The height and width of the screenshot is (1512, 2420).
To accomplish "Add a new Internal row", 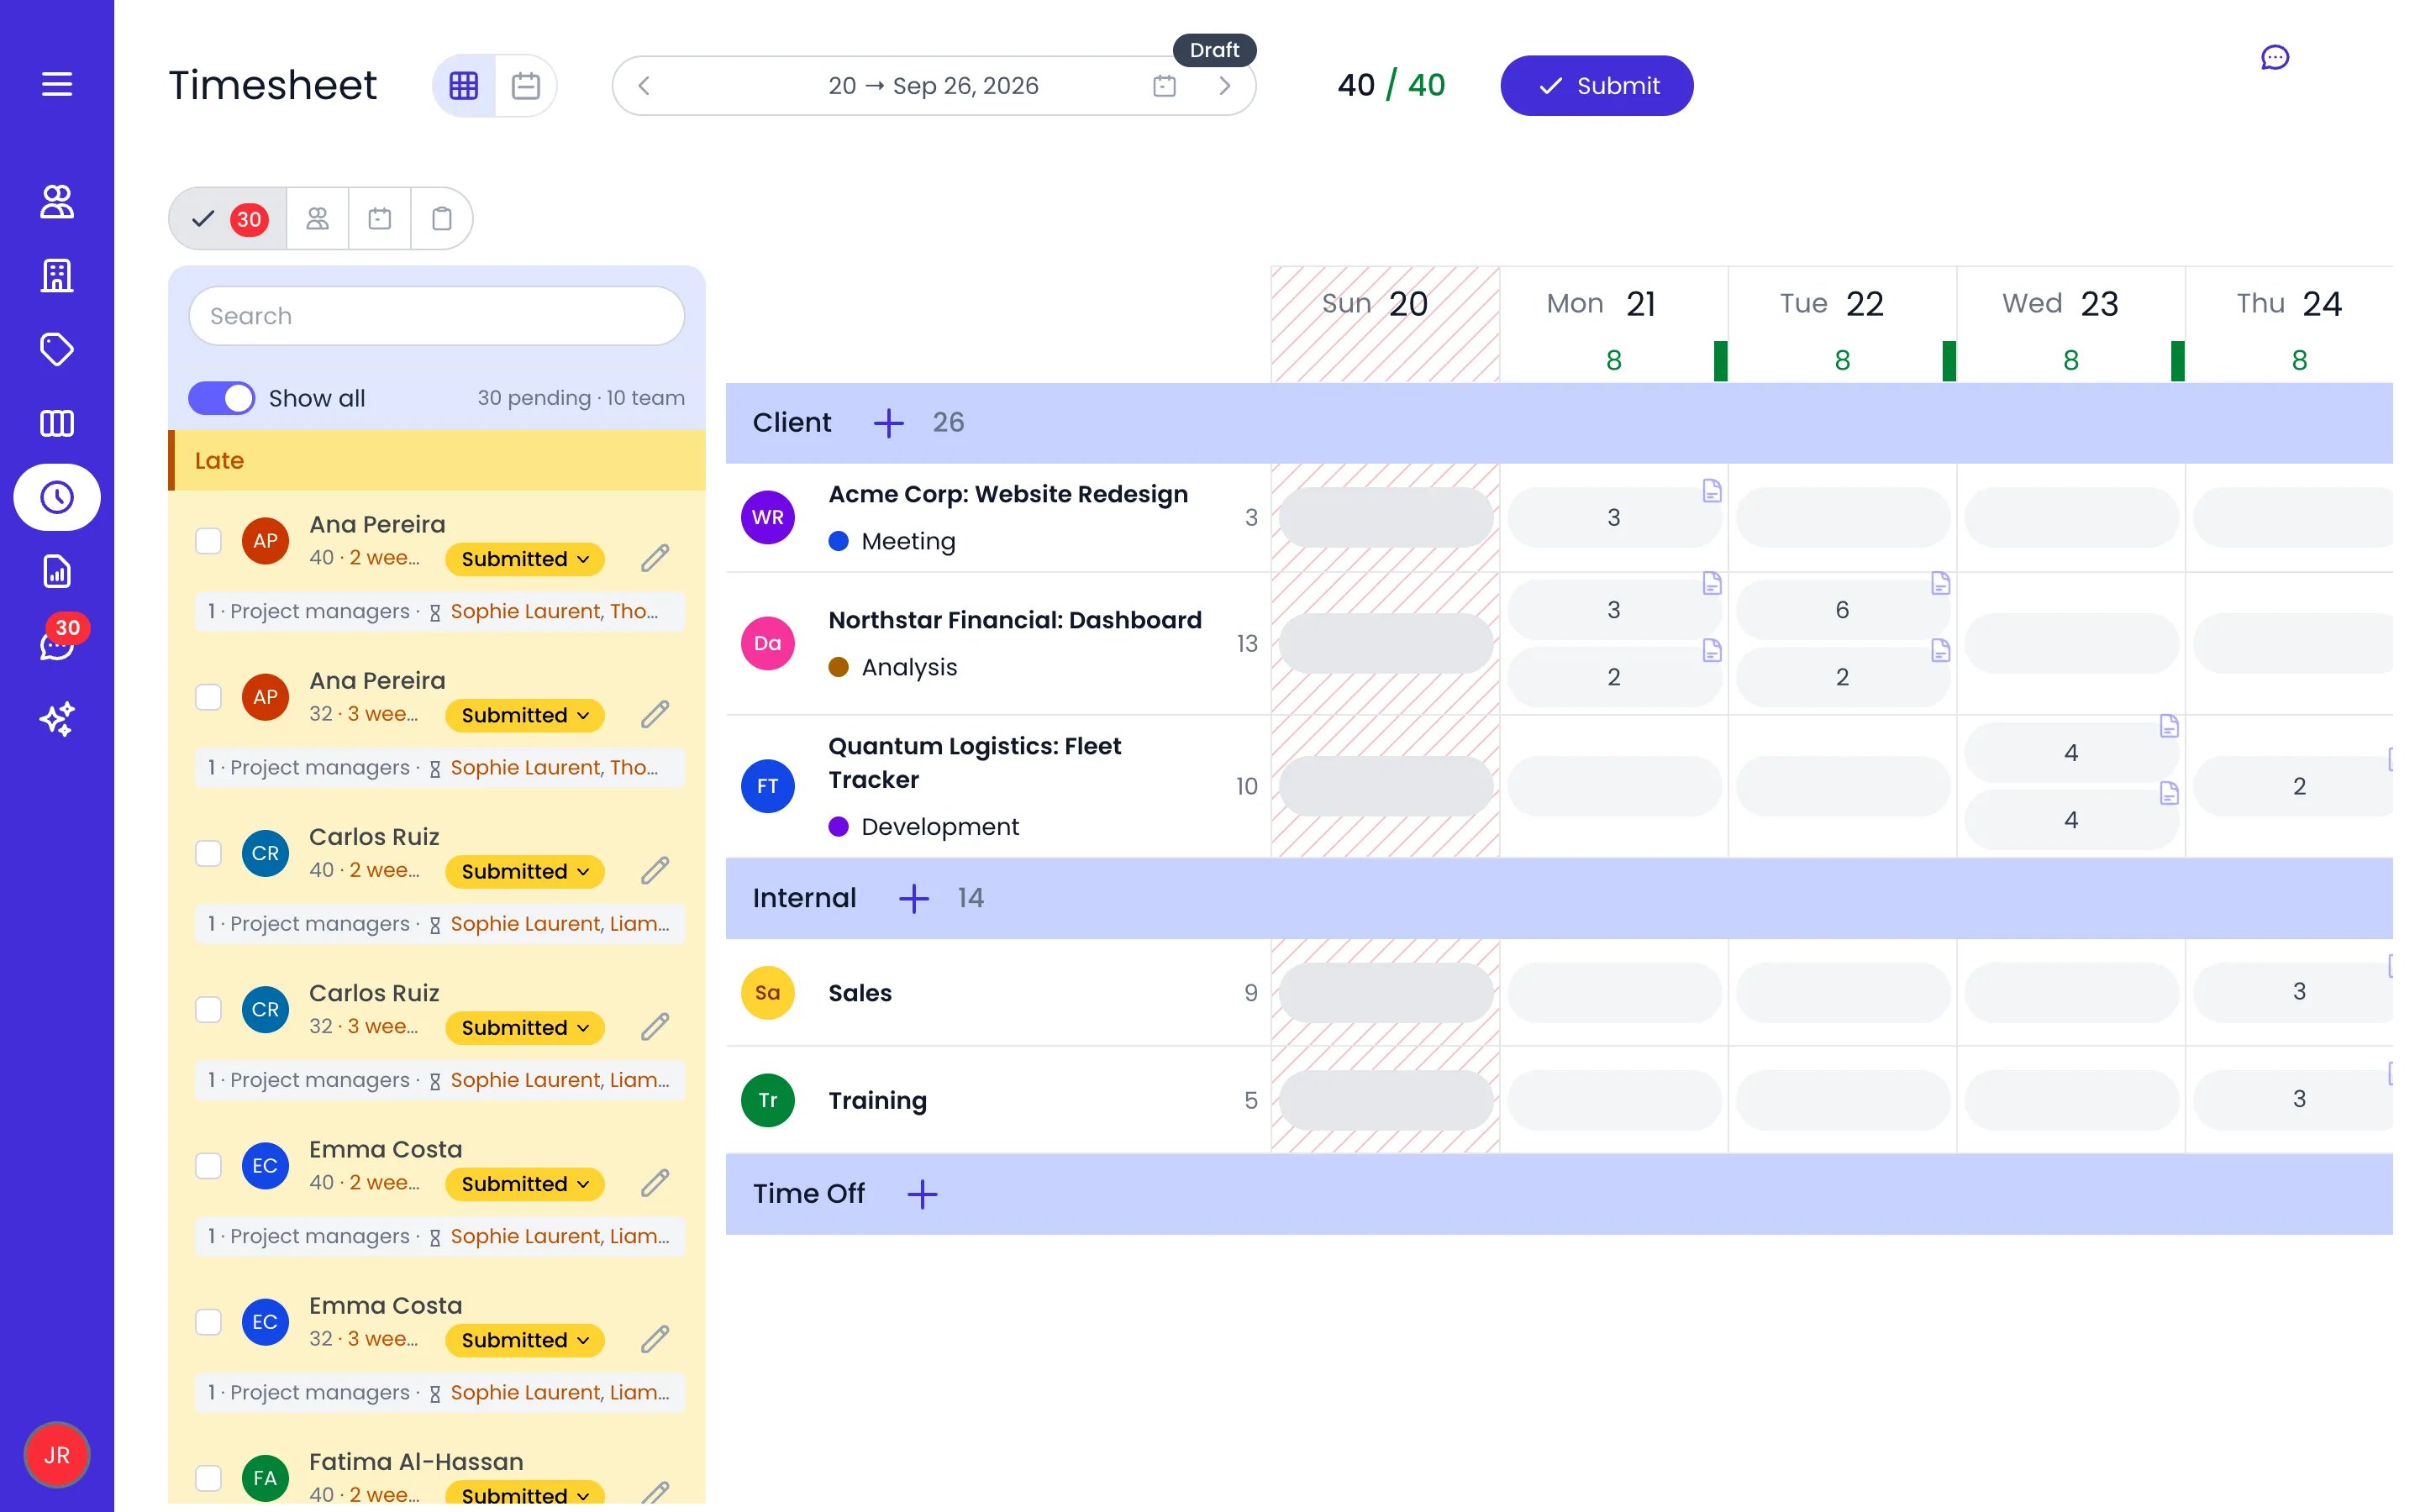I will coord(913,898).
